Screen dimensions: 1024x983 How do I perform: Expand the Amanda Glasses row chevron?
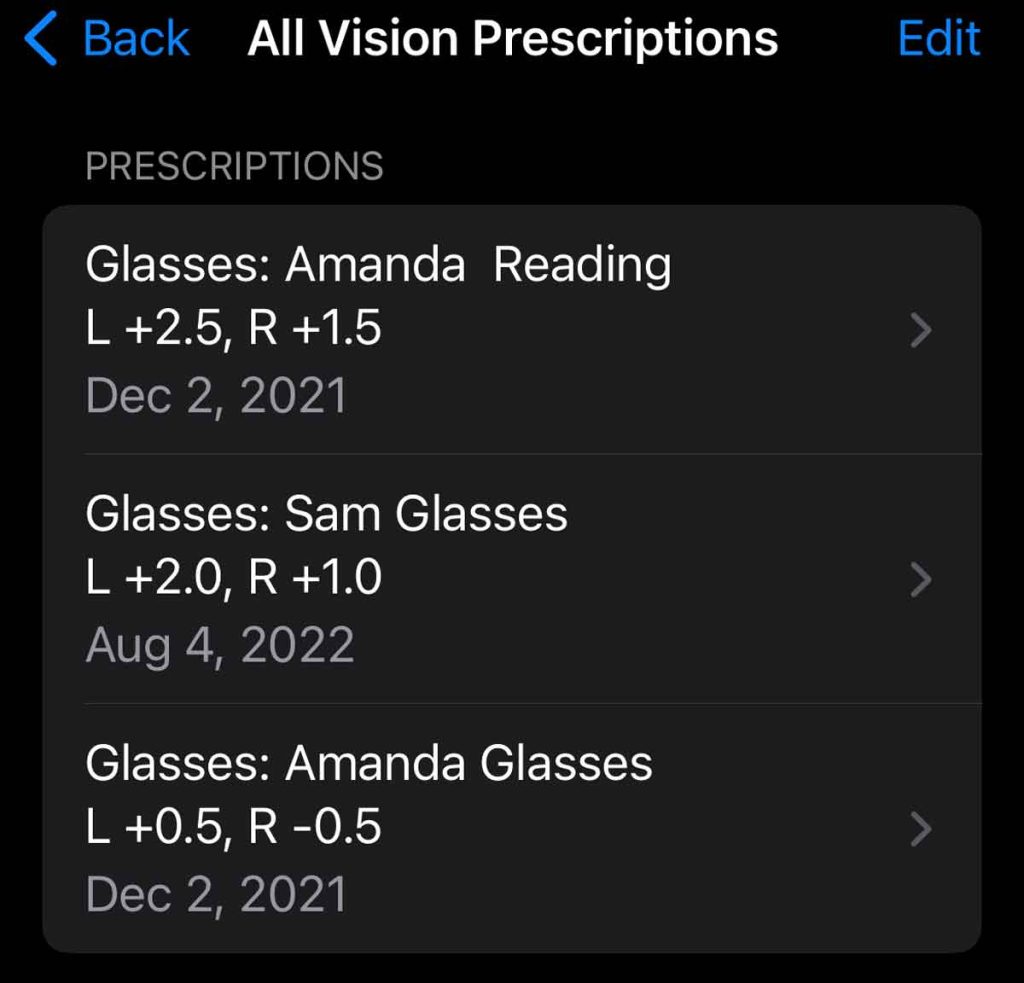click(922, 828)
